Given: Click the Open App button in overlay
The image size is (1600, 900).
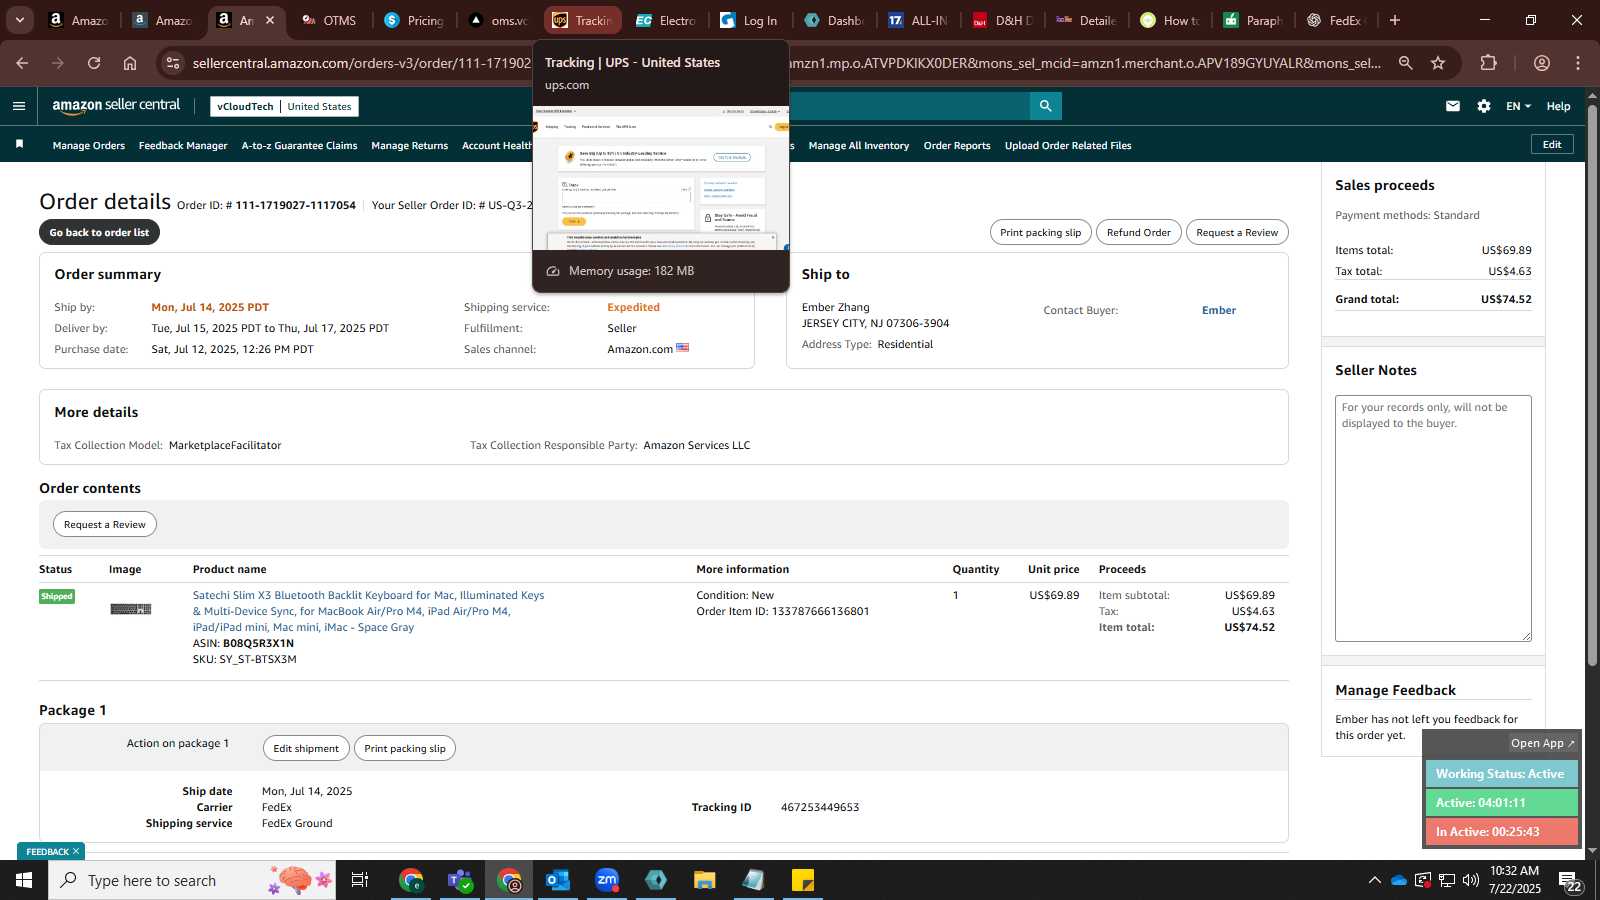Looking at the screenshot, I should 1542,743.
